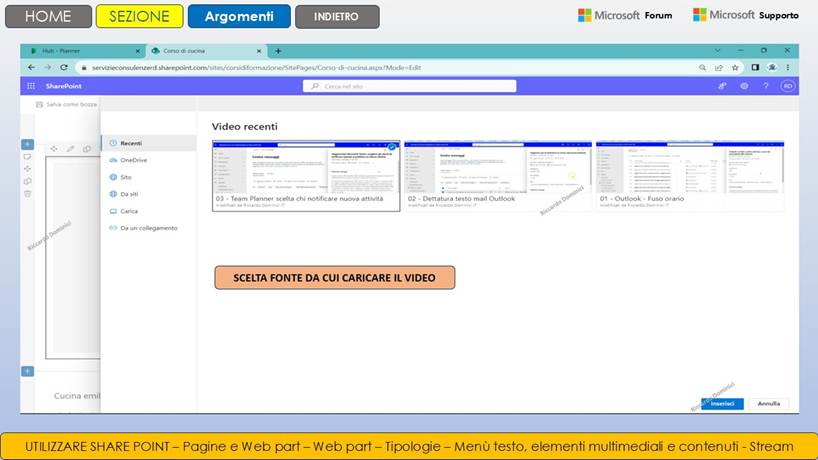Add section with upper plus button
This screenshot has height=460, width=818.
[28, 144]
